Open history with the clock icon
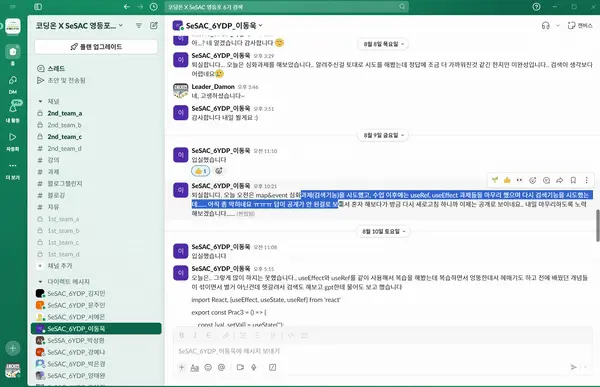Screen dimensions: 600x387 (153, 7)
